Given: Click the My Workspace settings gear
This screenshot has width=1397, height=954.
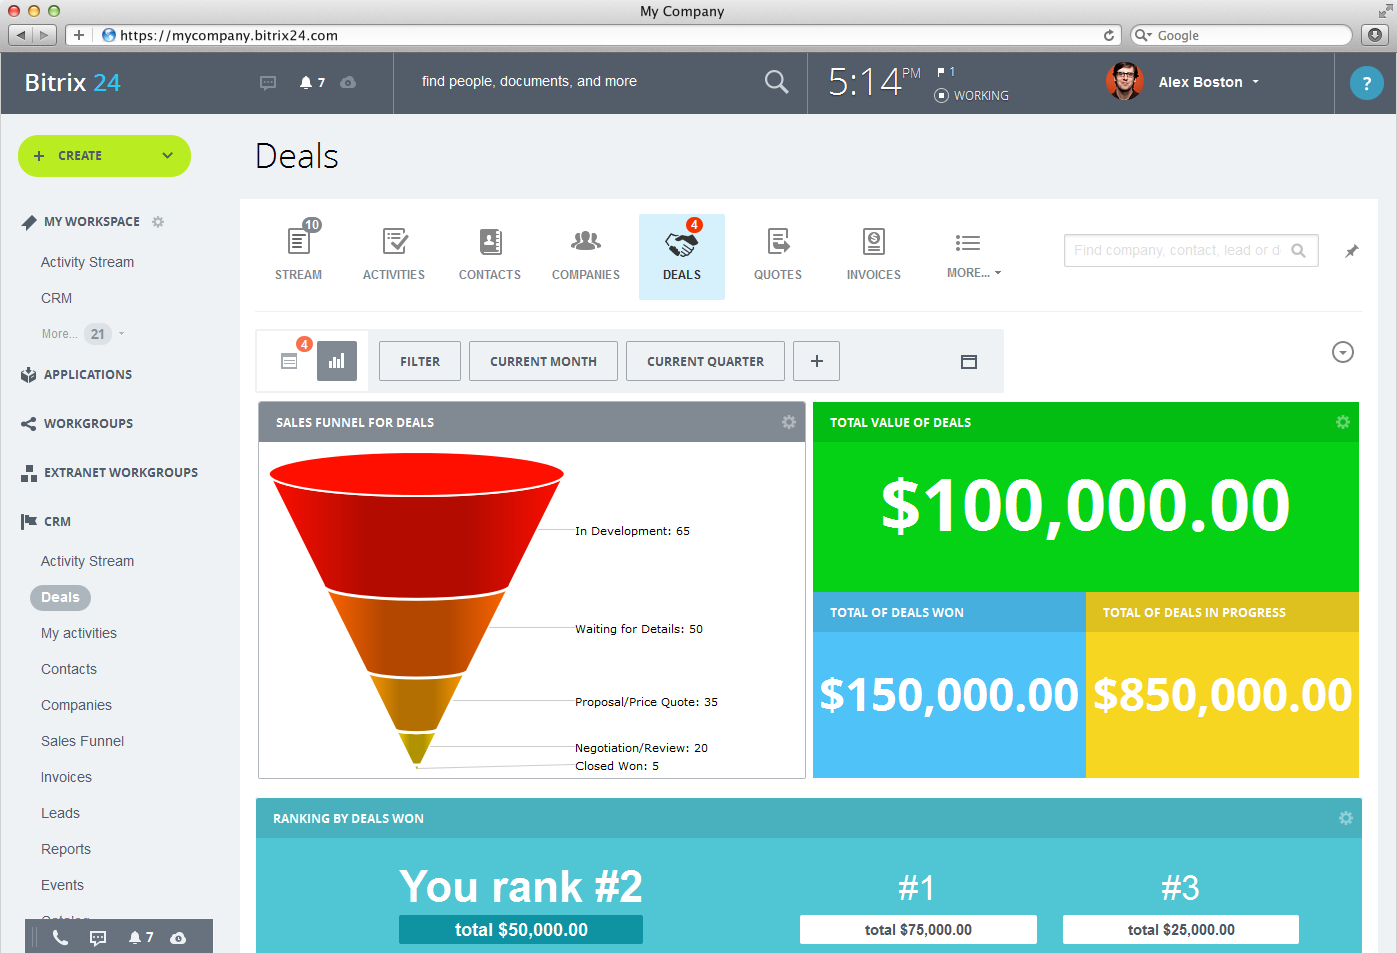Looking at the screenshot, I should pyautogui.click(x=158, y=222).
